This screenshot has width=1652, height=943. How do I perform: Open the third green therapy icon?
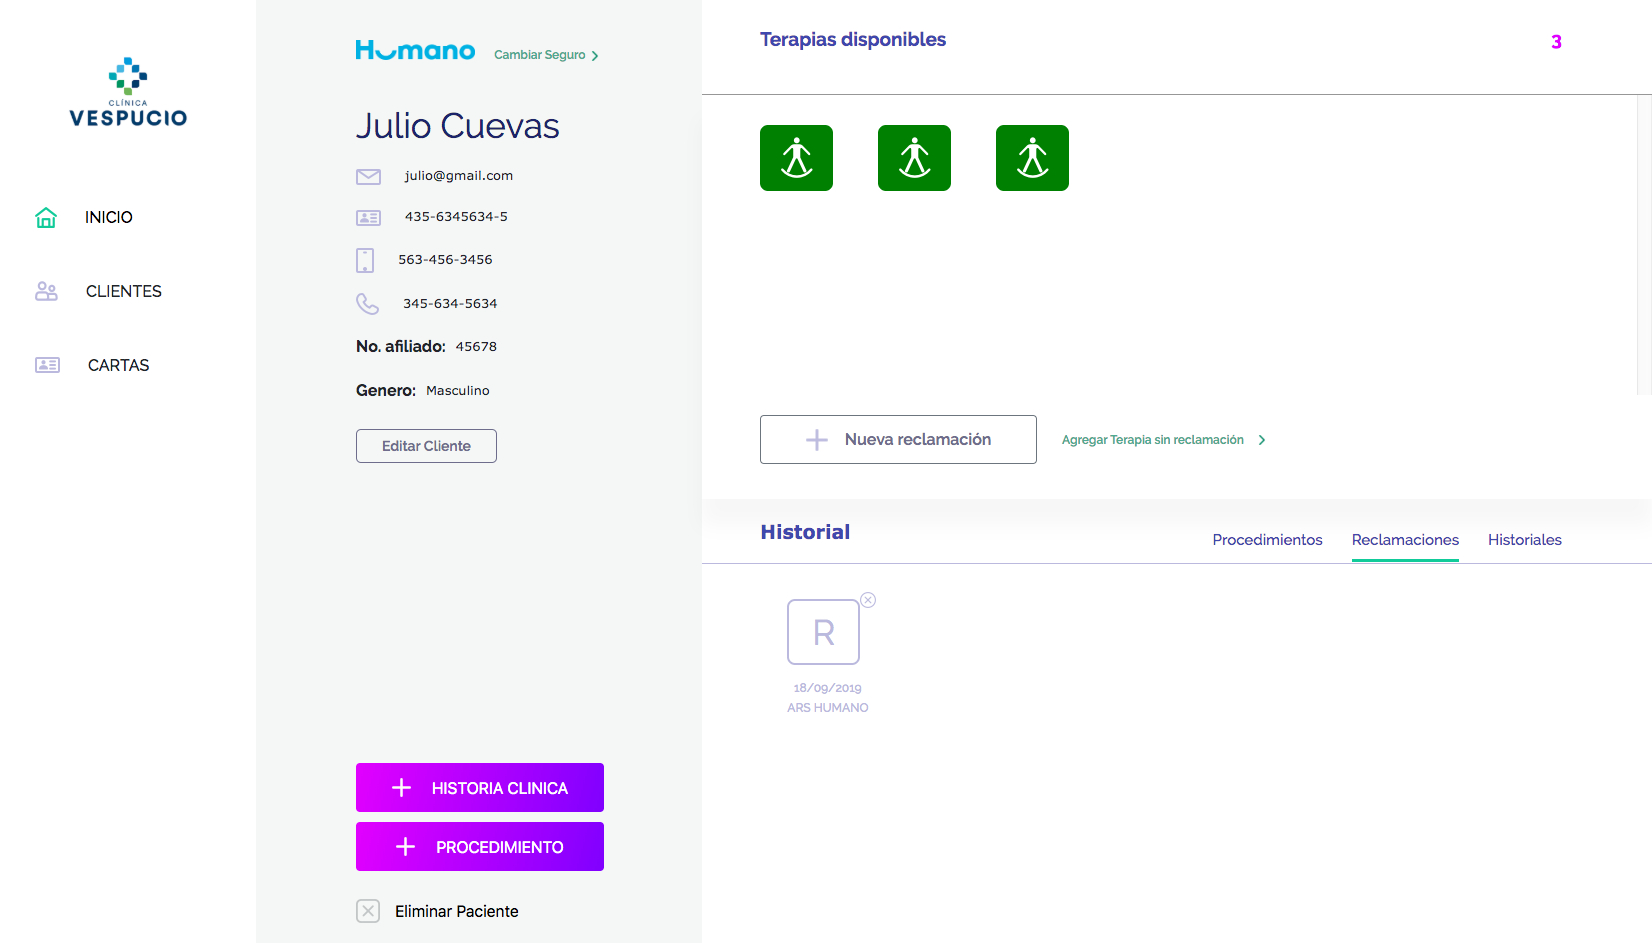[1032, 158]
